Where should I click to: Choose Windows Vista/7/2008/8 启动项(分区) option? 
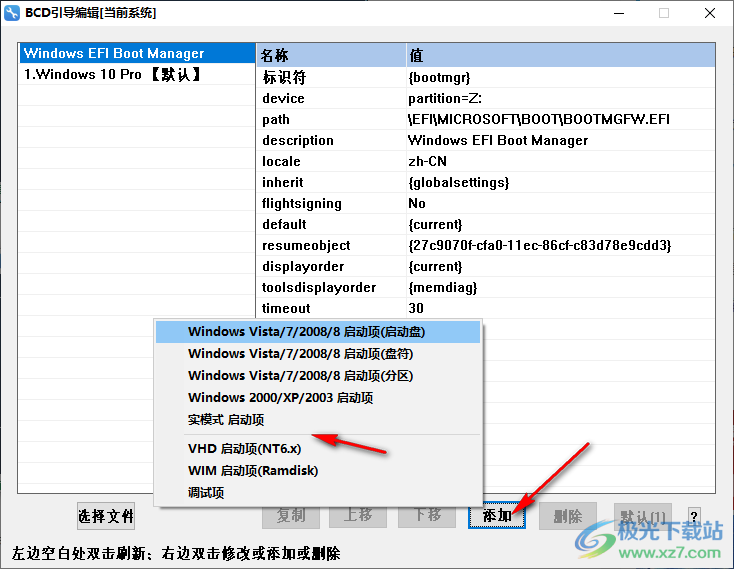tap(300, 376)
